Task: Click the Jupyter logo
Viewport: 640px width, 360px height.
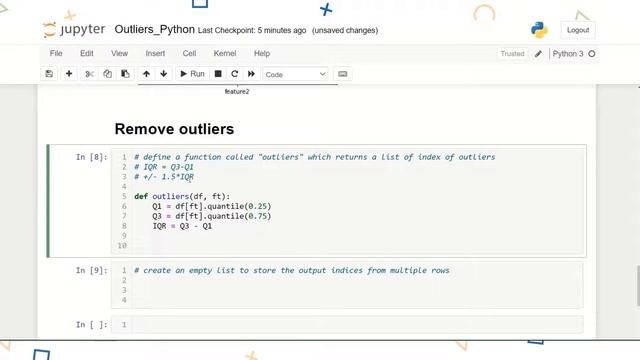Action: click(74, 30)
